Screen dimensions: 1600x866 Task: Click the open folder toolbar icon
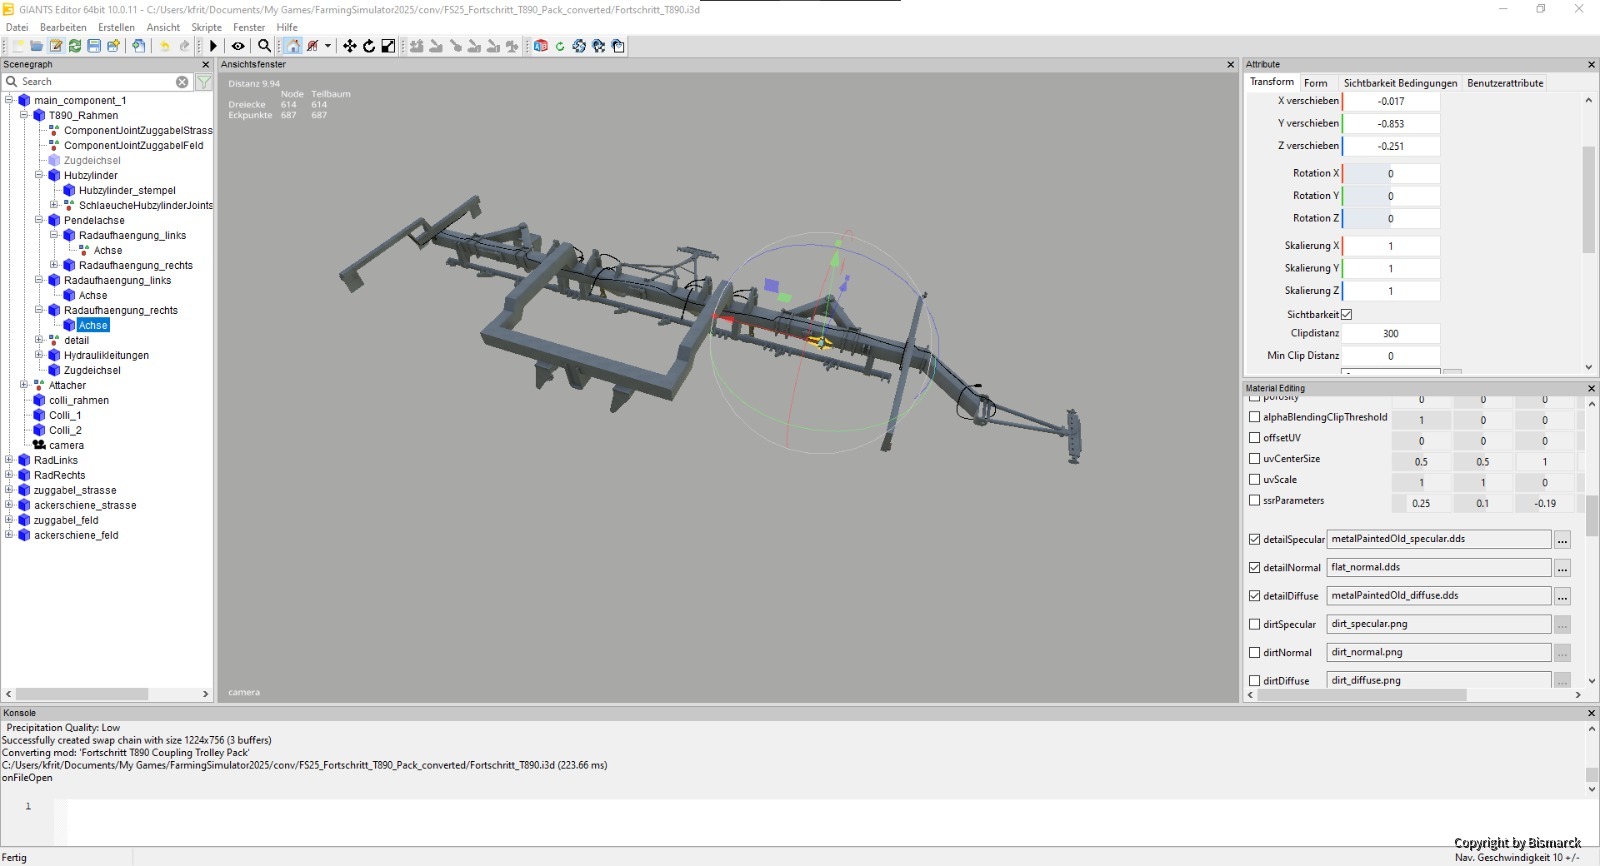click(x=37, y=46)
